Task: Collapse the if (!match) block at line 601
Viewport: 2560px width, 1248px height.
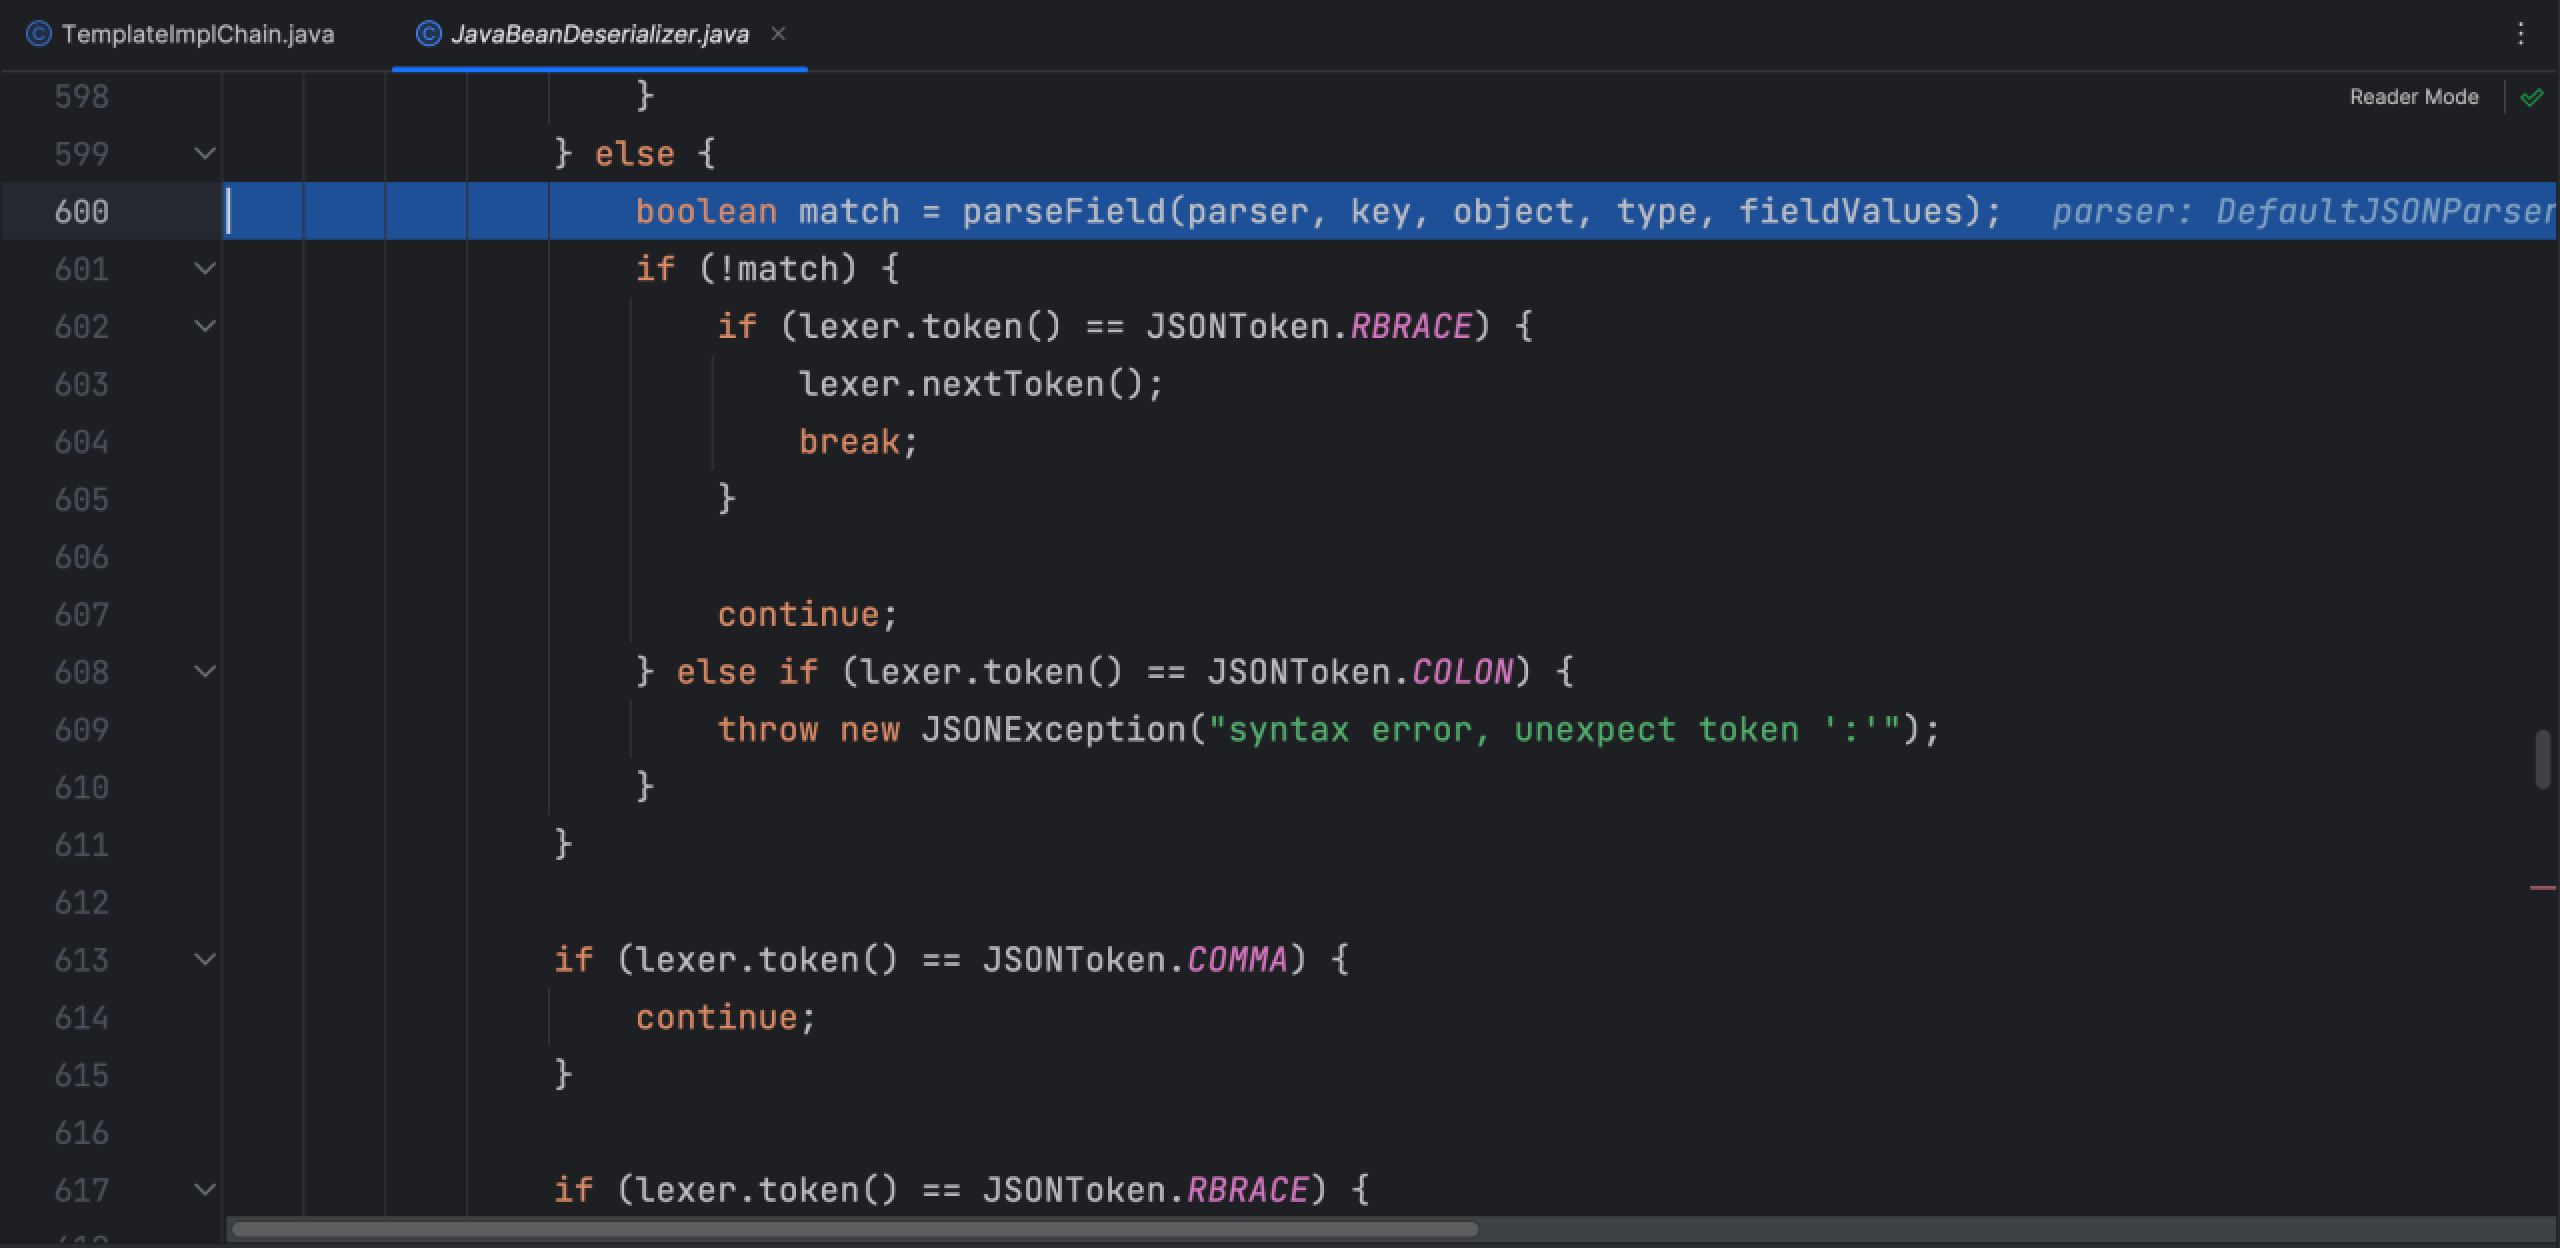Action: pos(204,269)
